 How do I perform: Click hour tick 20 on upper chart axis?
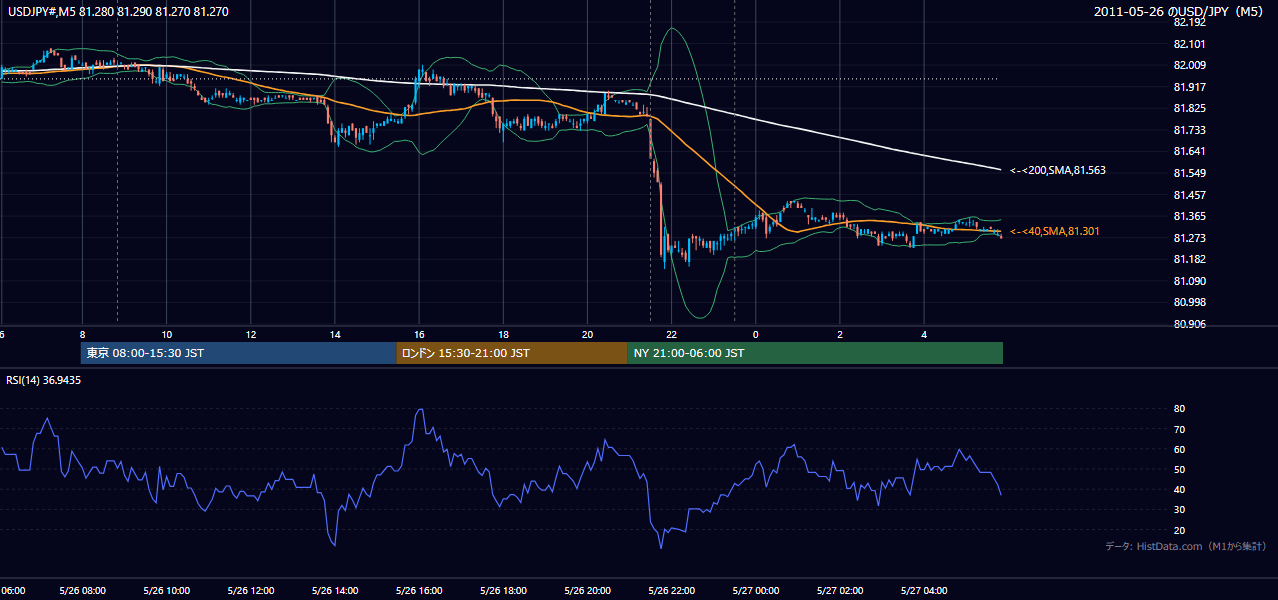[x=587, y=334]
